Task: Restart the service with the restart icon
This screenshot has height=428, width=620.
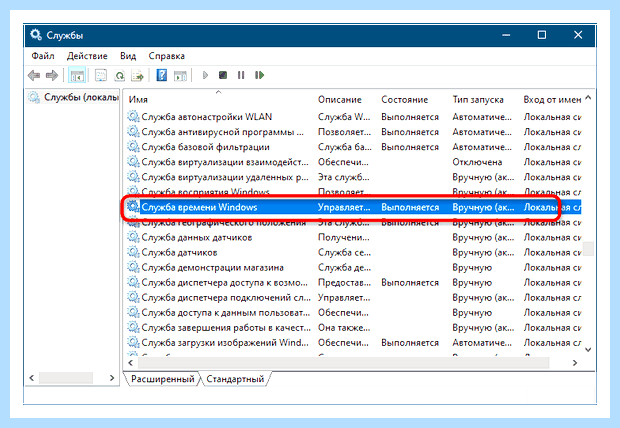Action: tap(259, 75)
